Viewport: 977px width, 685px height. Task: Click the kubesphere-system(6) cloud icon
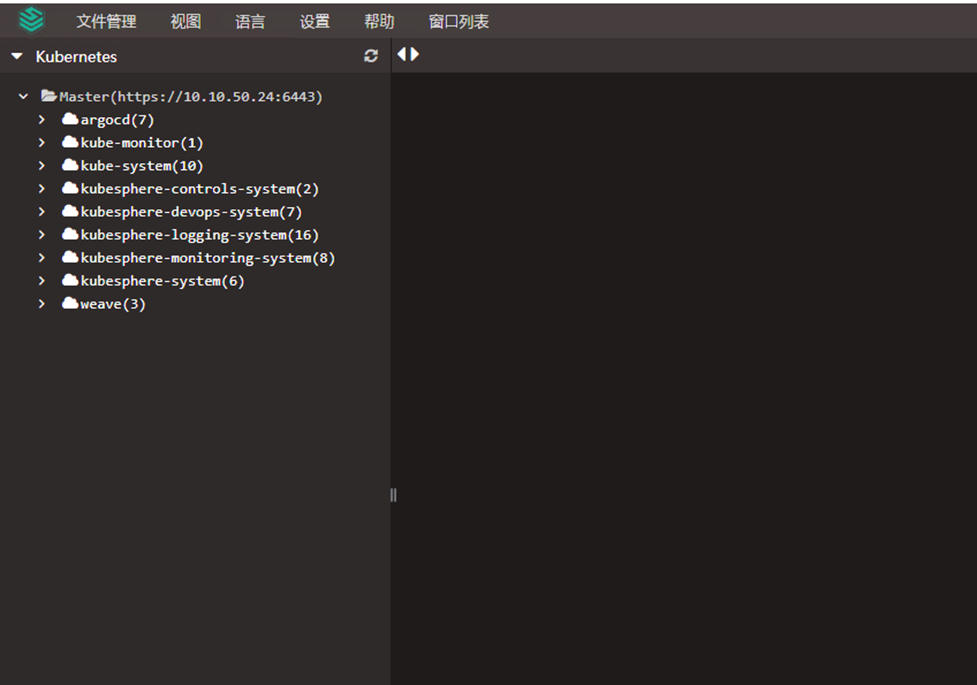(x=70, y=280)
